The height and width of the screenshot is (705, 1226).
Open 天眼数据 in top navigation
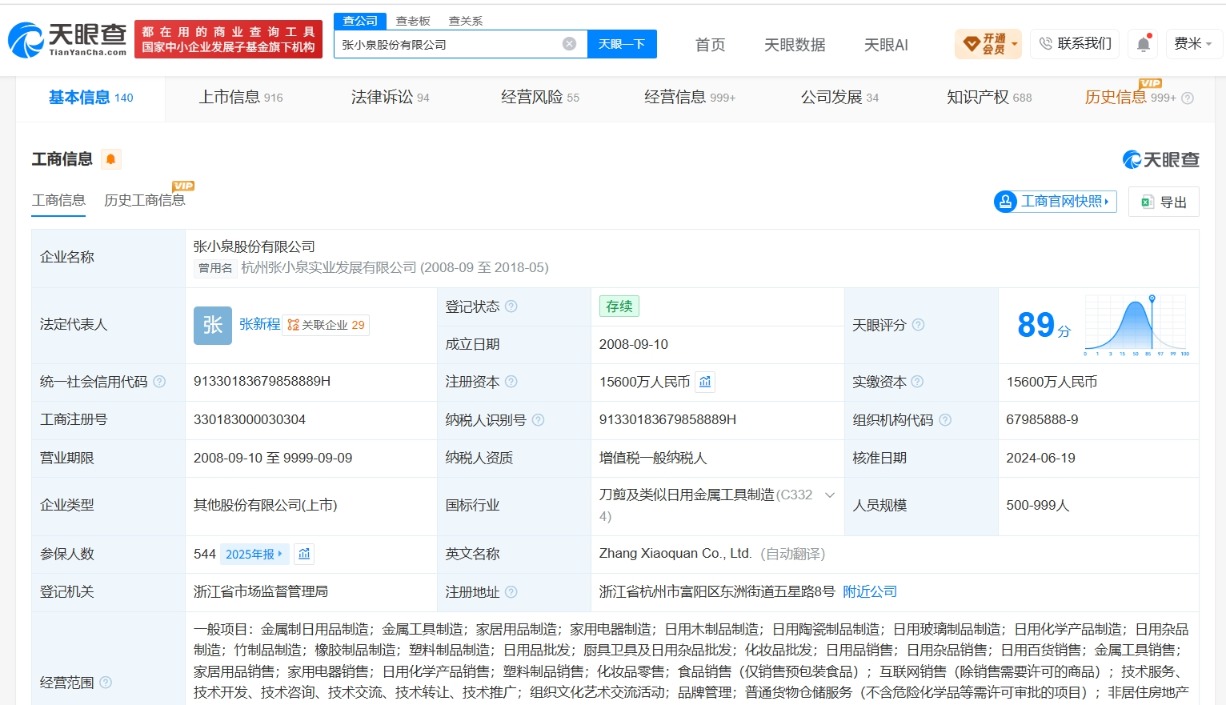tap(795, 44)
